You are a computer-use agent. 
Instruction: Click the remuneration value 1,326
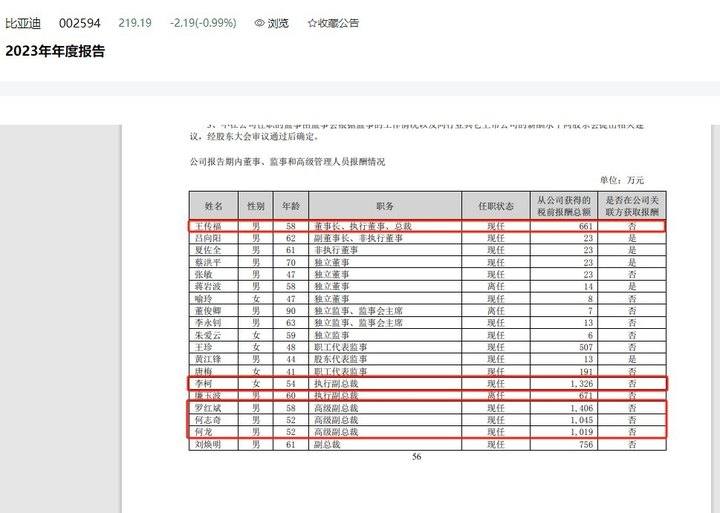pyautogui.click(x=582, y=383)
